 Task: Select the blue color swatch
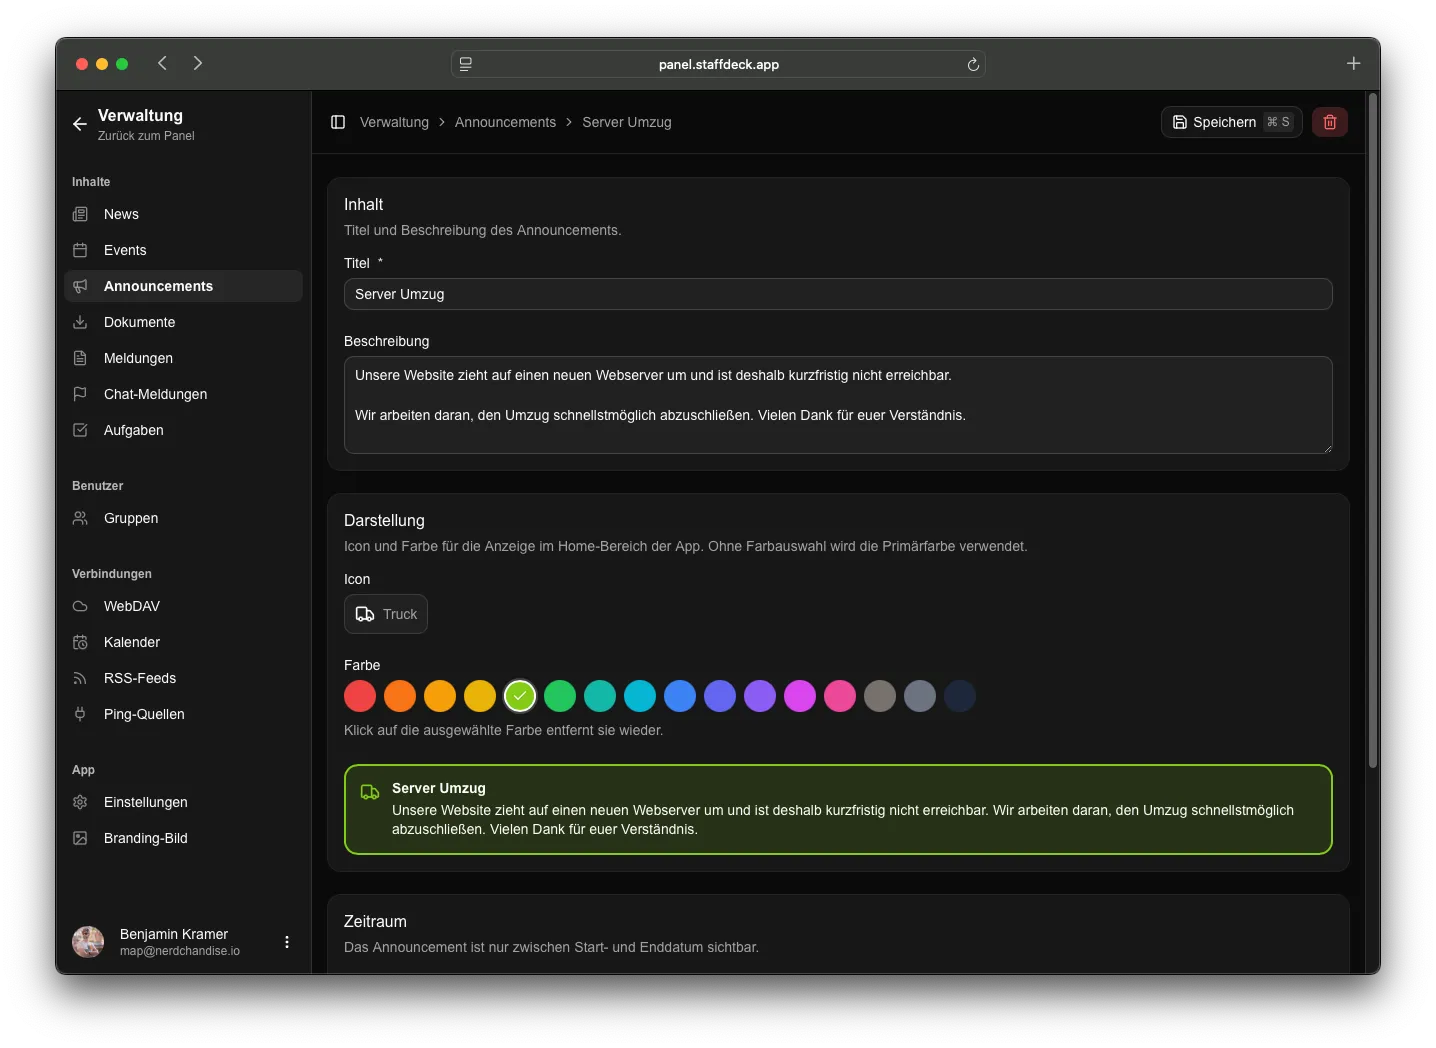680,696
